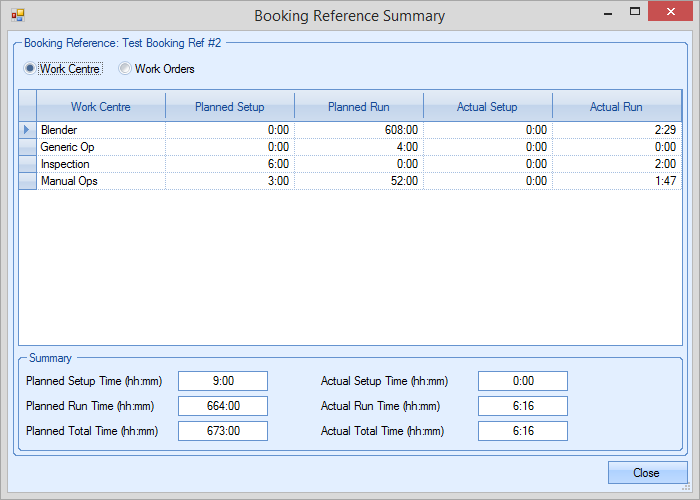The width and height of the screenshot is (700, 500).
Task: Select the Work Centre radio button
Action: [x=31, y=69]
